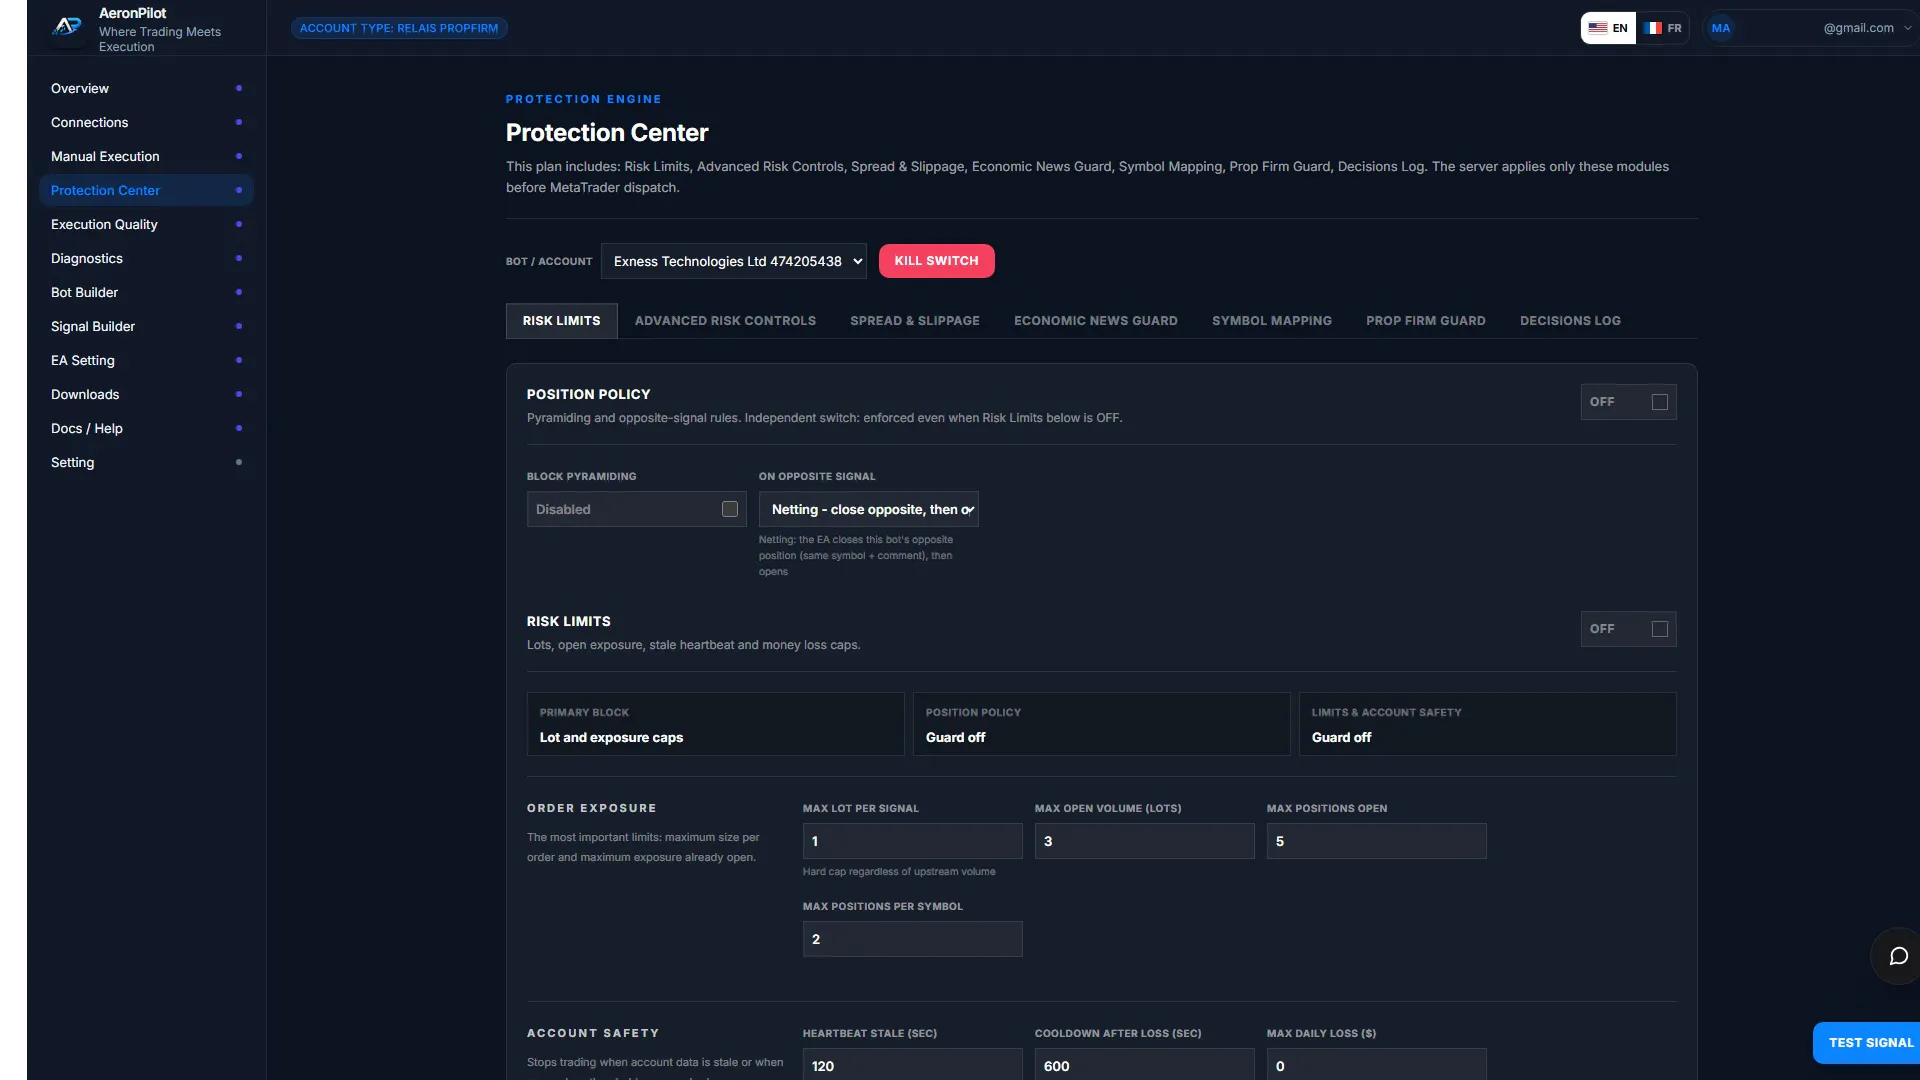The height and width of the screenshot is (1080, 1920).
Task: View the Decisions Log tab
Action: (x=1570, y=321)
